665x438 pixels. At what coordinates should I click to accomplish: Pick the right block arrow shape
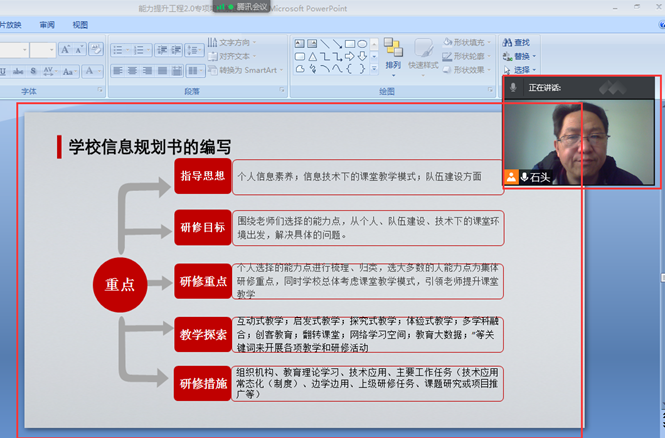click(350, 56)
